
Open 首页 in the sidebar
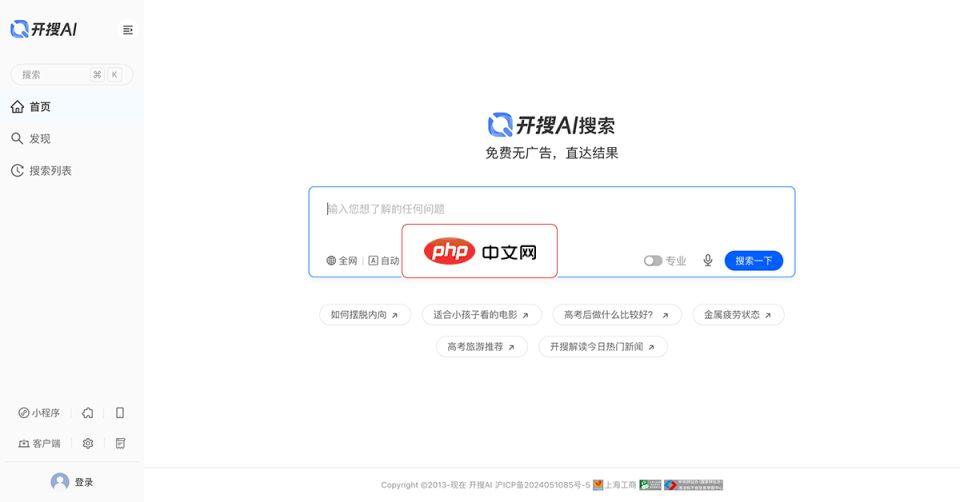(x=72, y=107)
